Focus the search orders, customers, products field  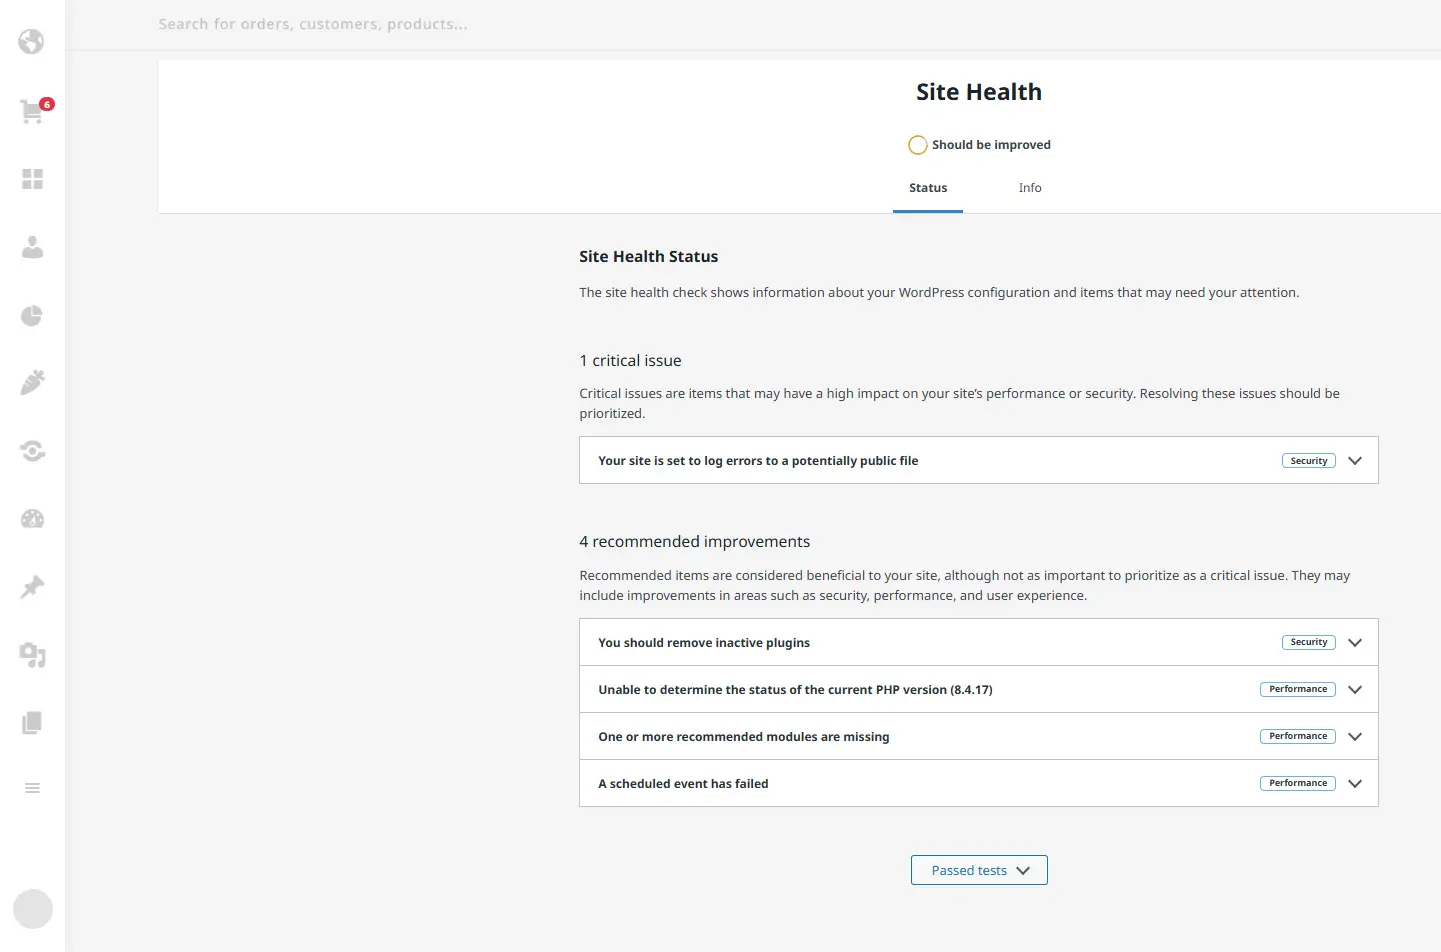(312, 24)
